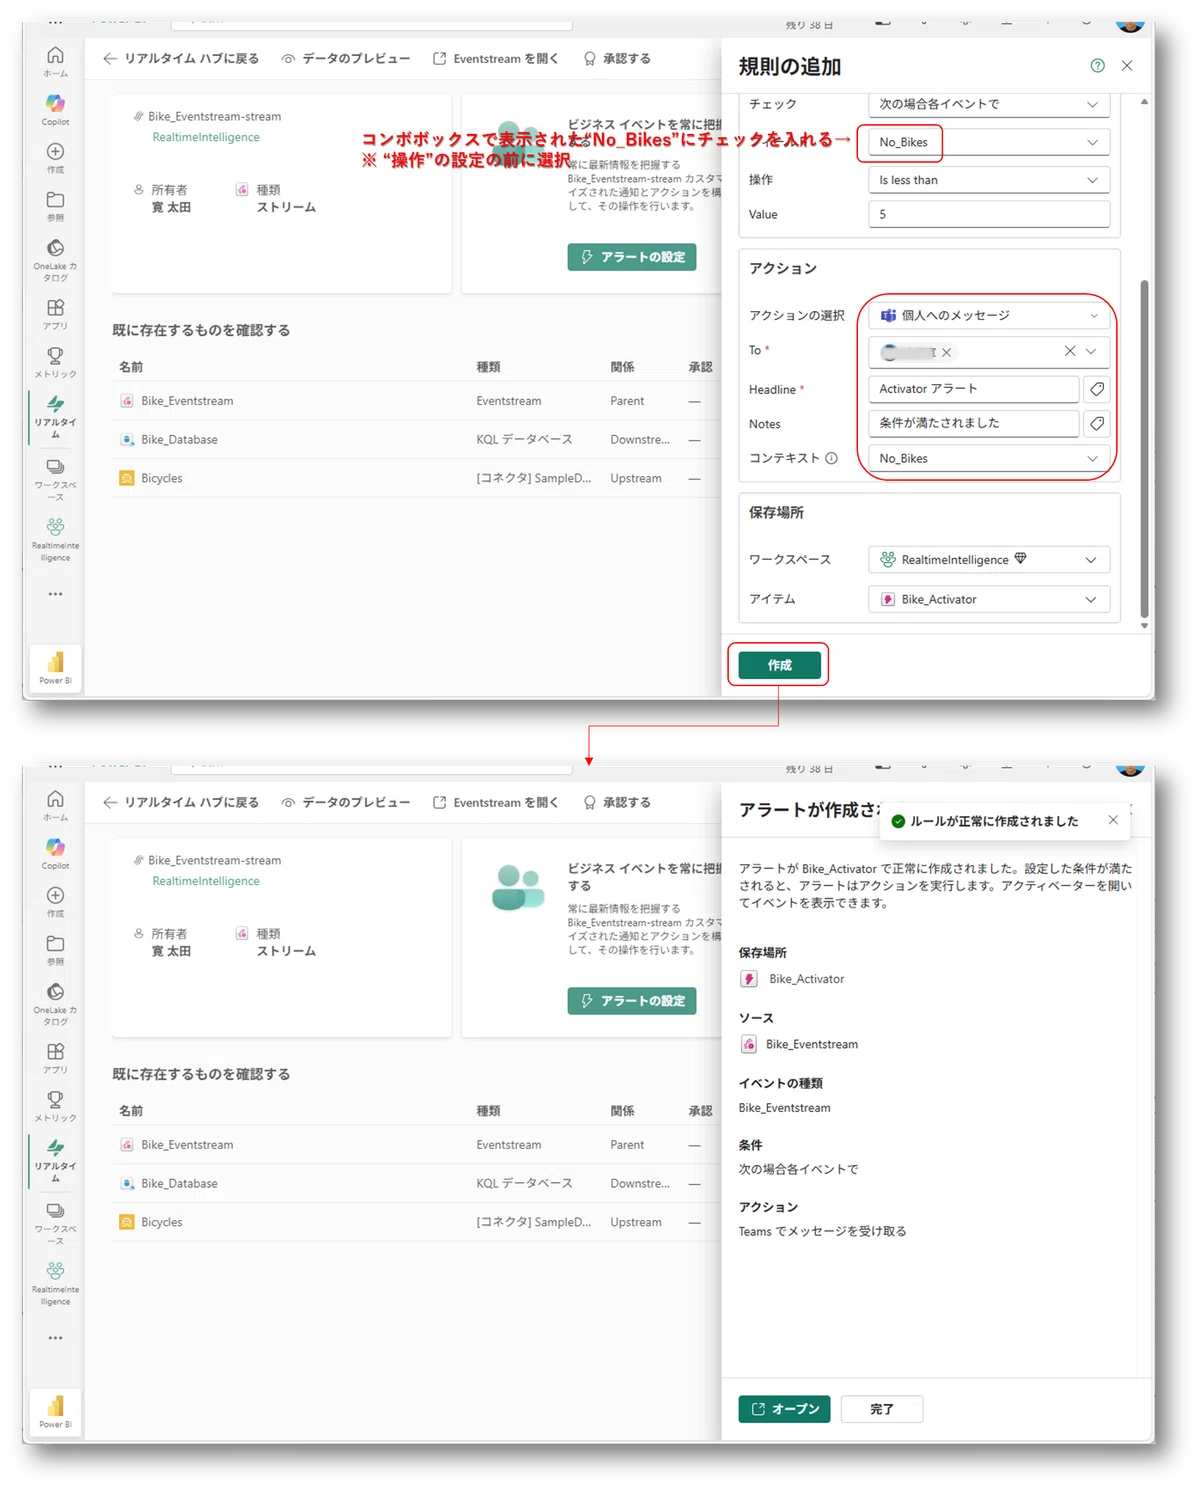Select Bicycles row in top screenshot table
Image resolution: width=1200 pixels, height=1489 pixels.
tap(415, 478)
